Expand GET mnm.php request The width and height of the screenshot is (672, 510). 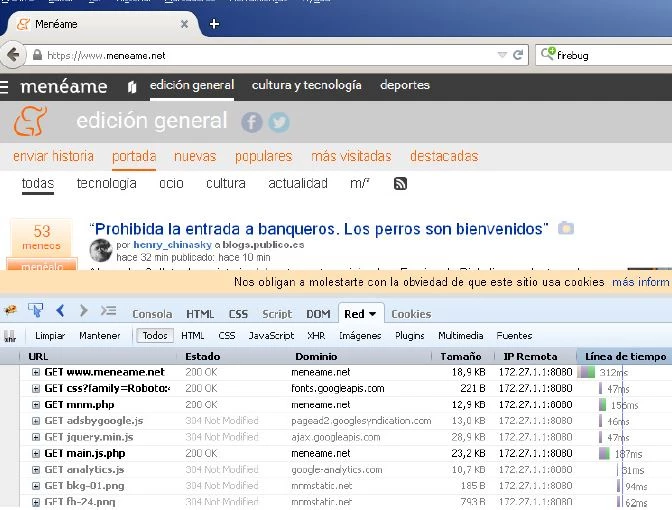pos(36,405)
